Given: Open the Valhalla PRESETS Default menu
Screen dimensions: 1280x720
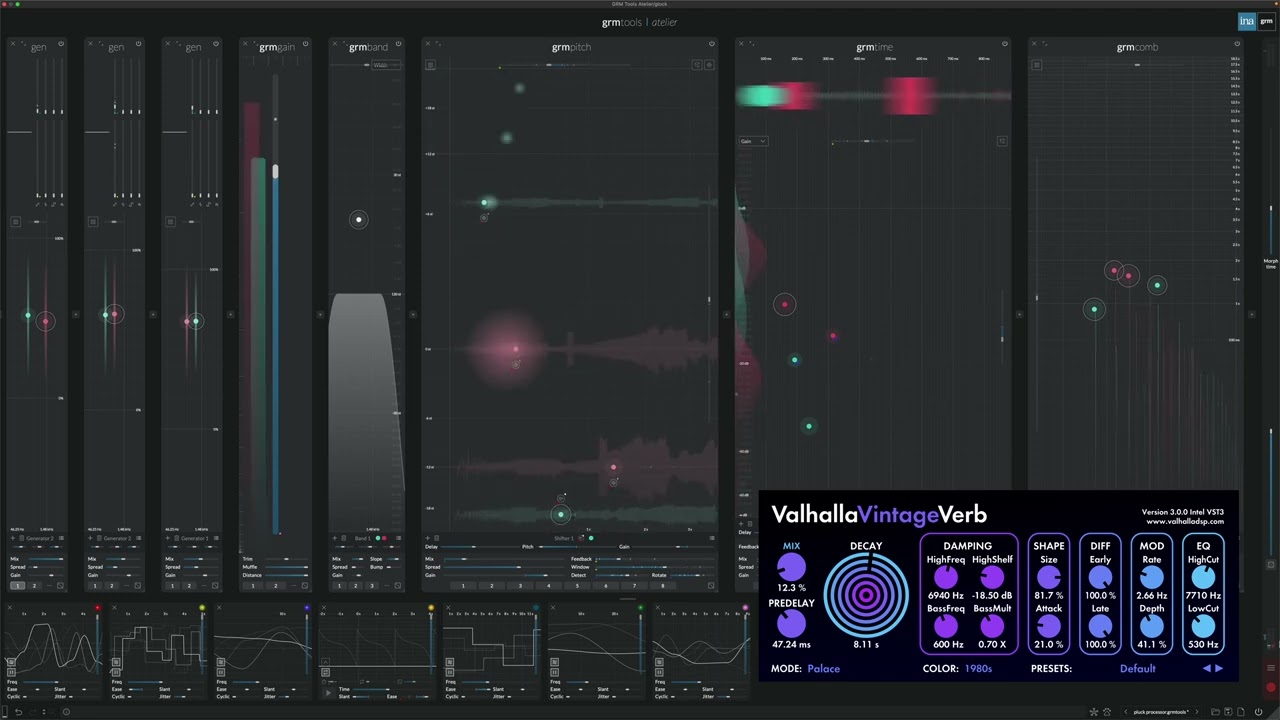Looking at the screenshot, I should (1137, 668).
